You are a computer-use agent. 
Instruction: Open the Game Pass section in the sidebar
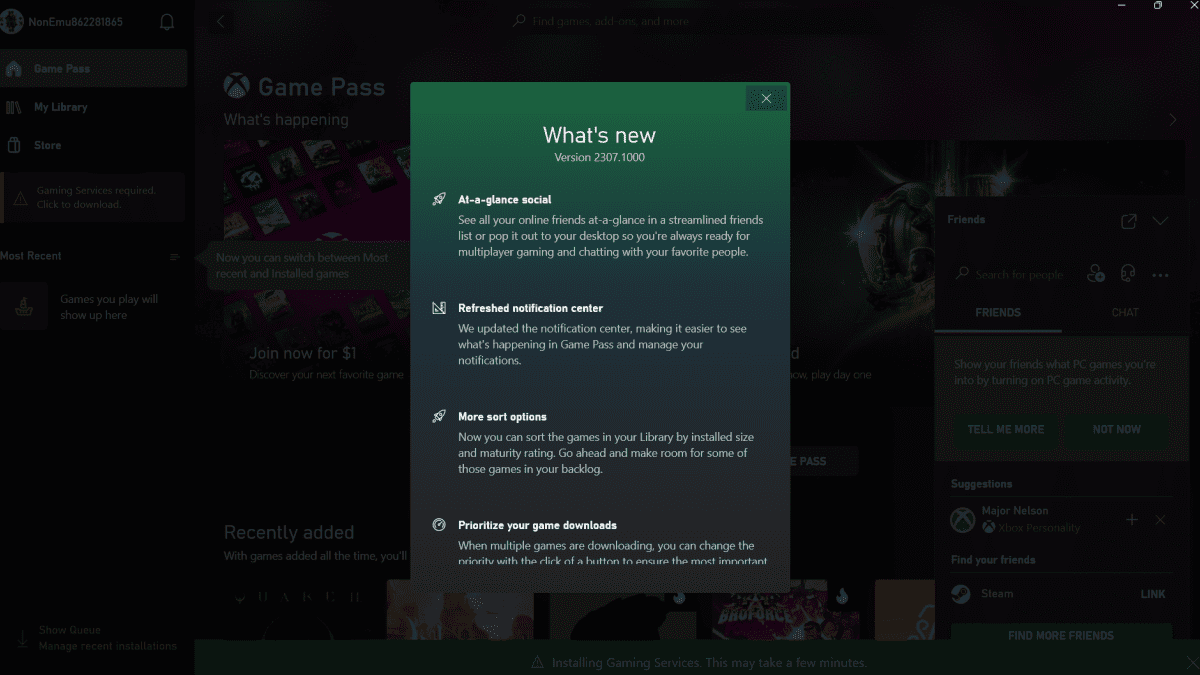point(93,69)
